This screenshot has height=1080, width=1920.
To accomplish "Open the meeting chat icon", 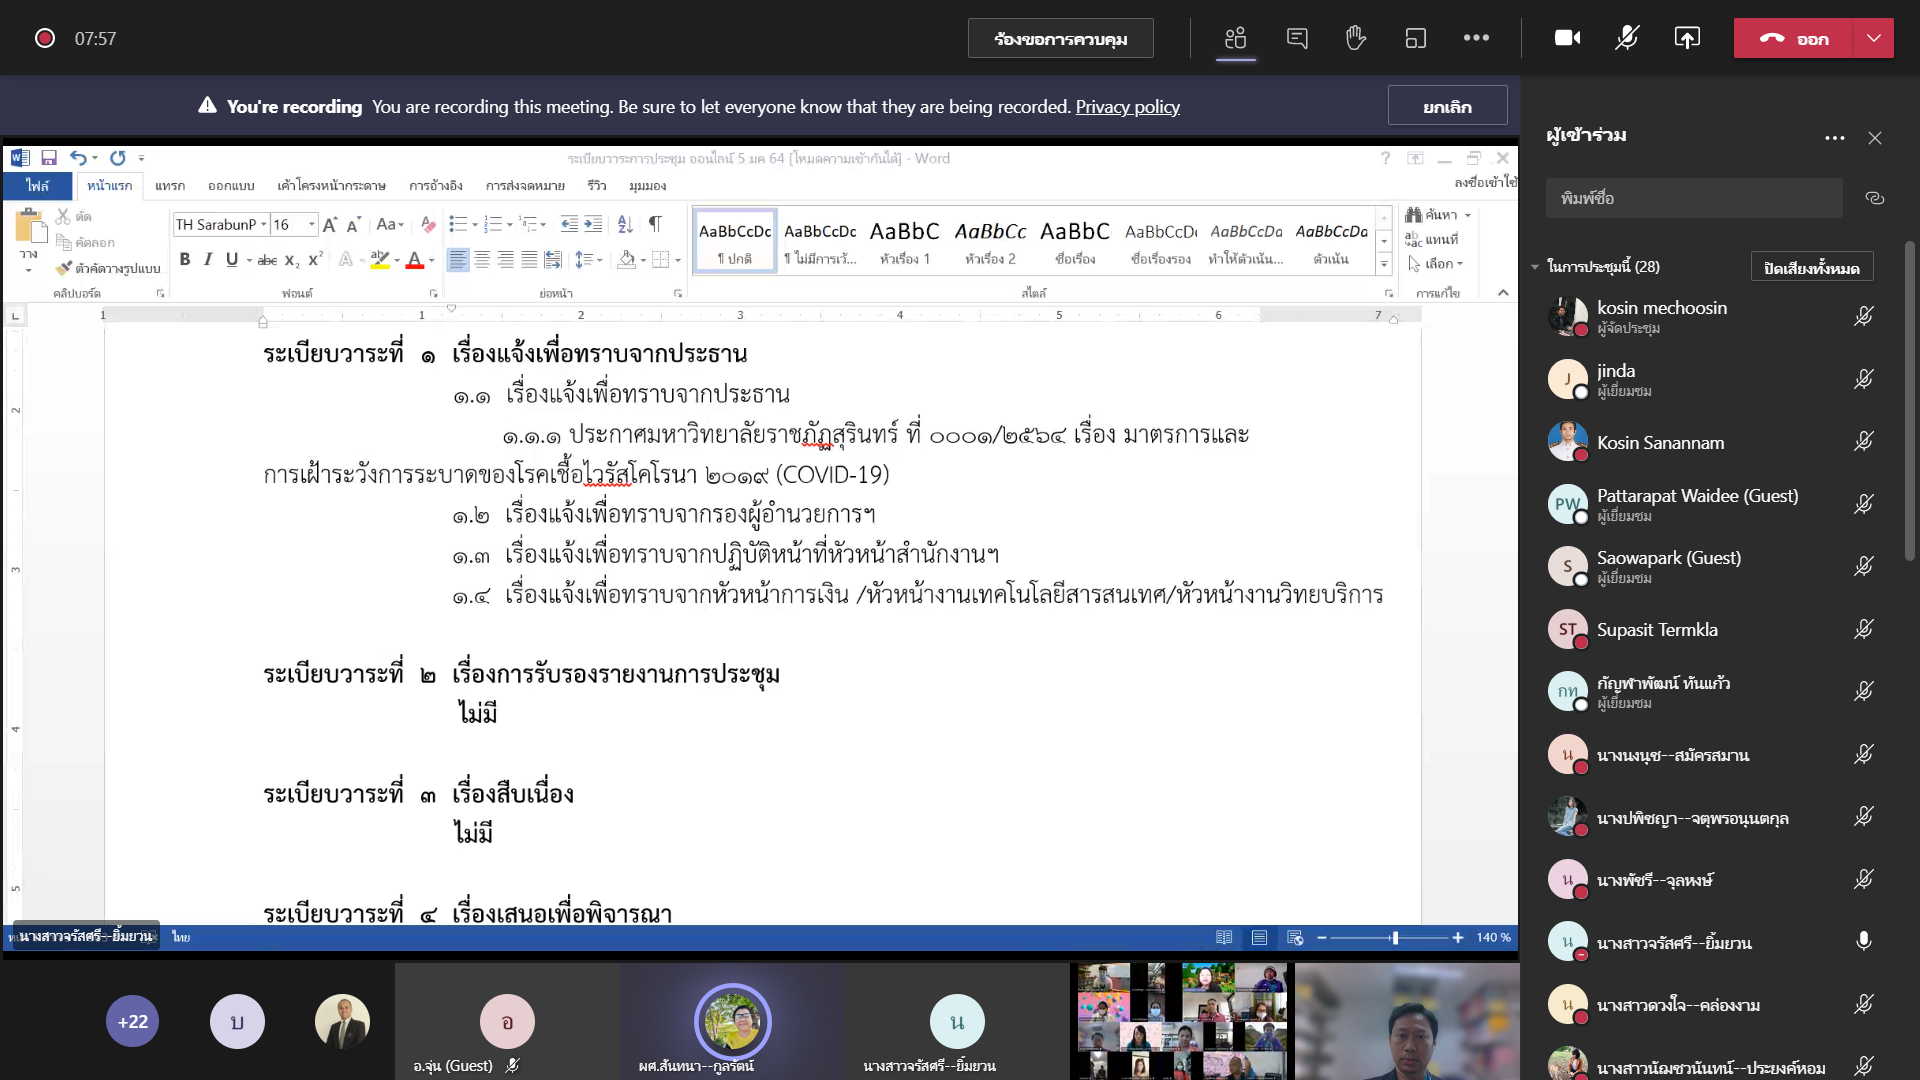I will click(1297, 38).
